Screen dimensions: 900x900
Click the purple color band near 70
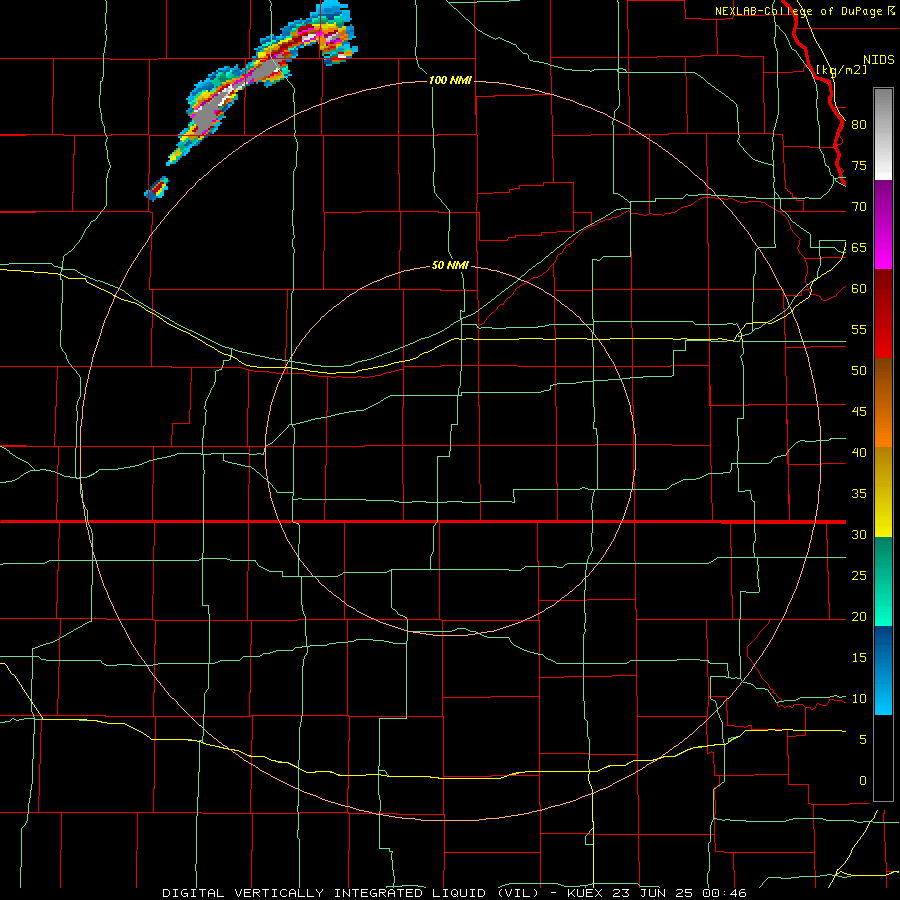pyautogui.click(x=883, y=202)
